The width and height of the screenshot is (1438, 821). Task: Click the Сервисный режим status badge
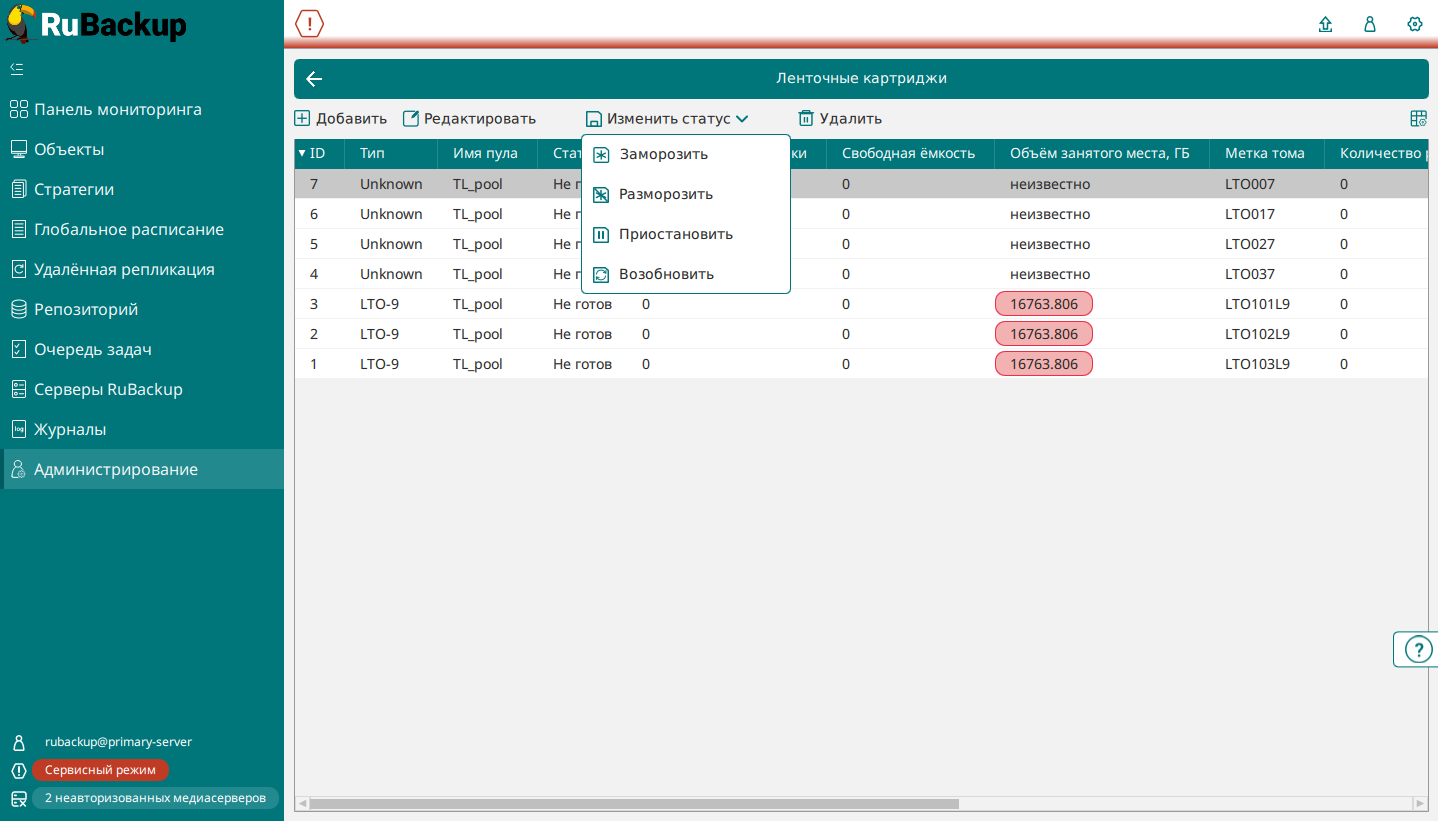coord(100,770)
